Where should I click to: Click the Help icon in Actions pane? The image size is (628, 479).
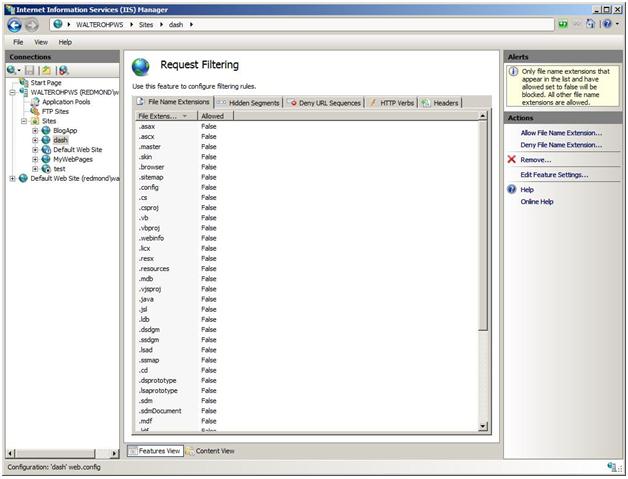(x=511, y=189)
